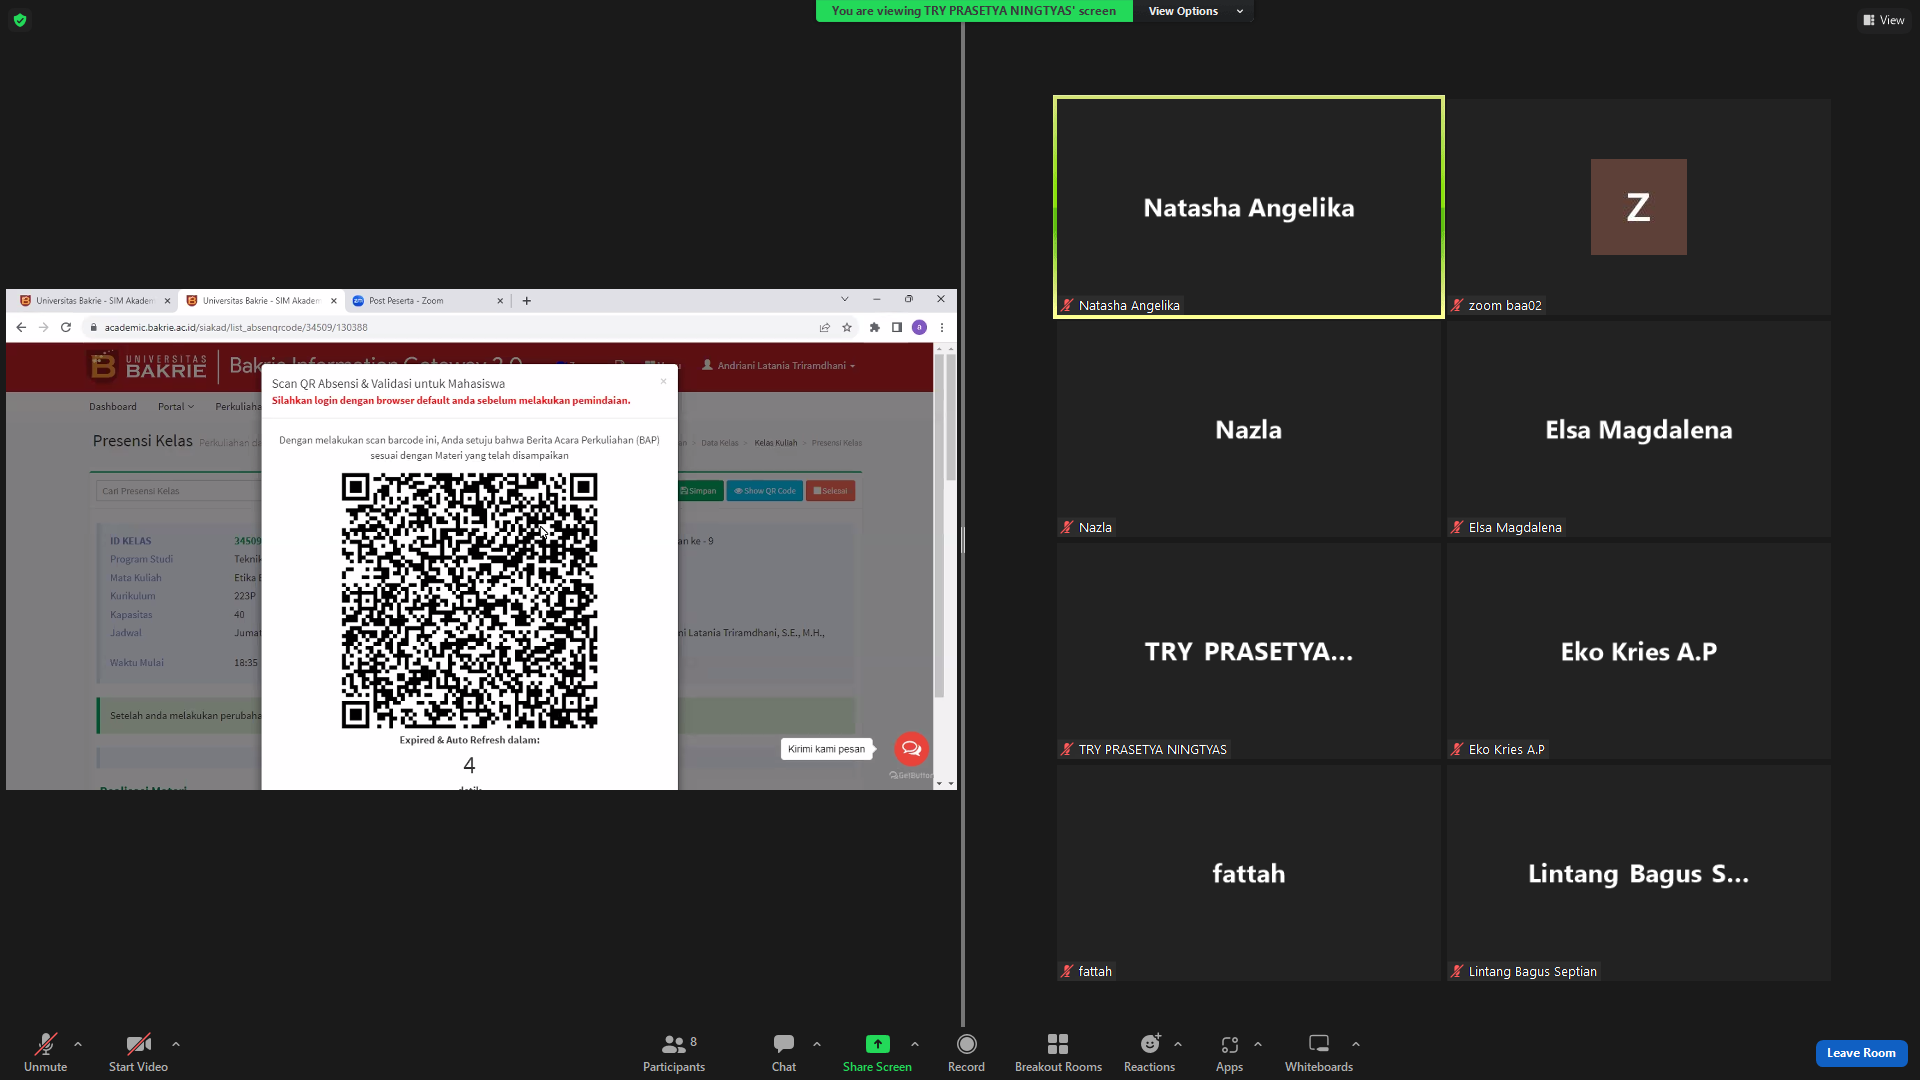The height and width of the screenshot is (1080, 1920).
Task: Open Breakout Rooms
Action: (1058, 1052)
